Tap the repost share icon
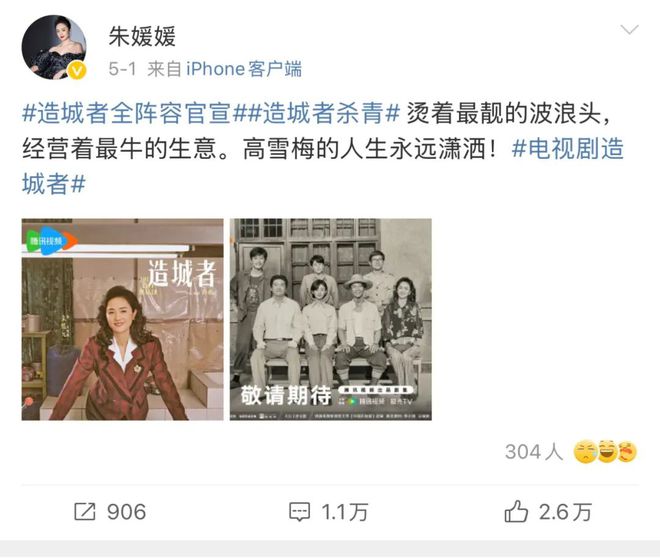660x558 pixels. pos(85,512)
